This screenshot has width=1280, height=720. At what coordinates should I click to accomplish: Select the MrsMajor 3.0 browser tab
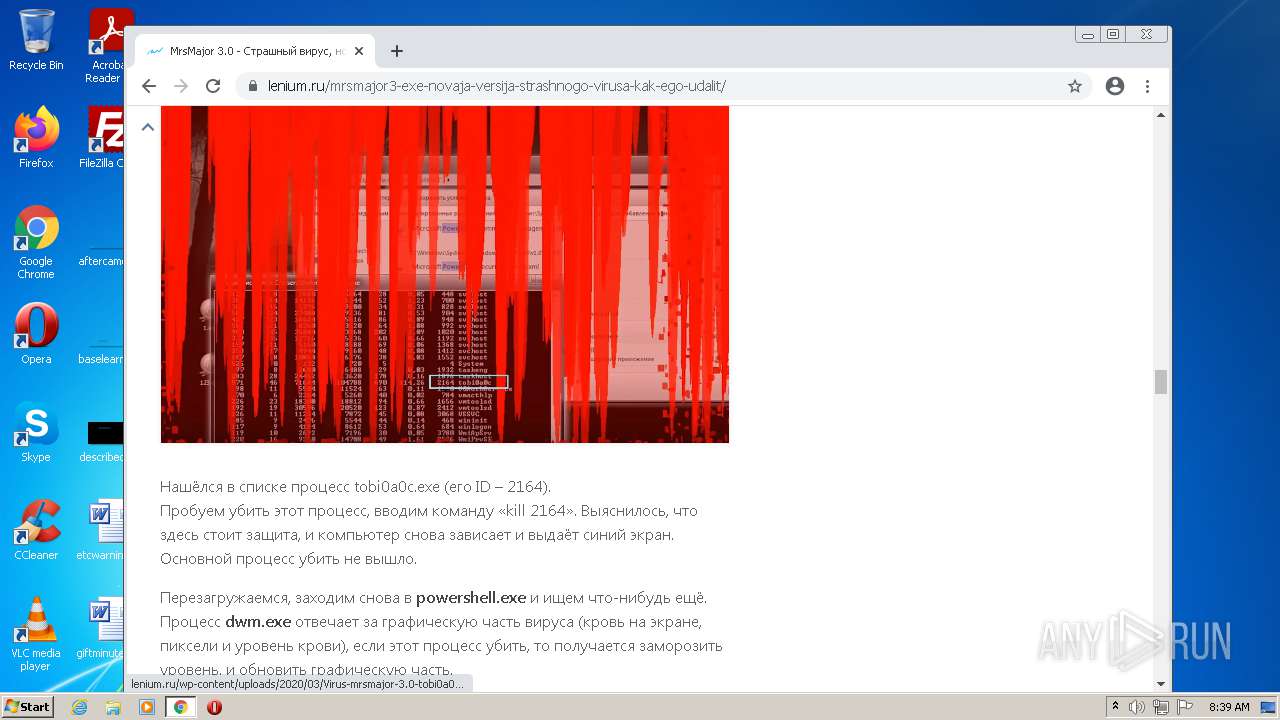(x=256, y=51)
